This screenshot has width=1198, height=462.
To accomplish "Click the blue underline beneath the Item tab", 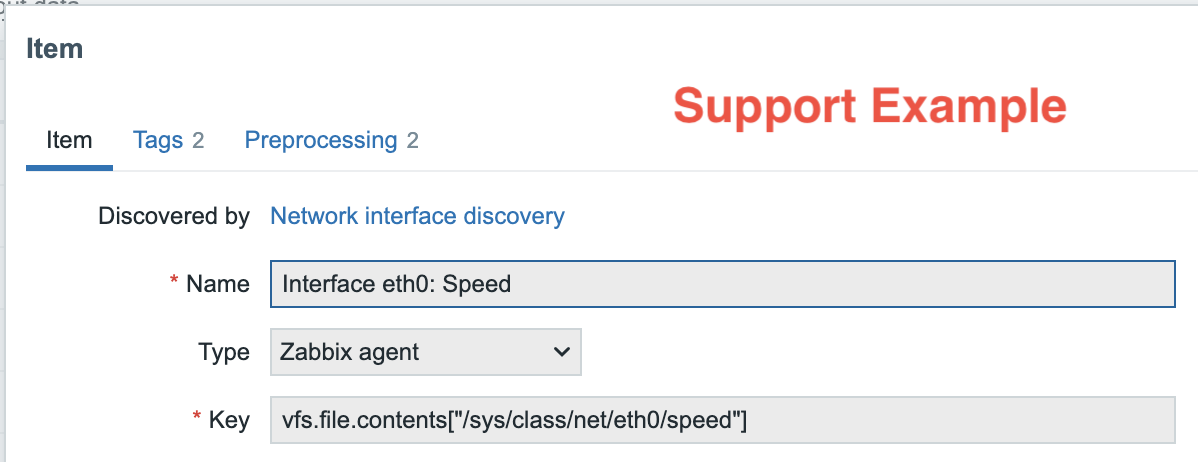I will 69,168.
